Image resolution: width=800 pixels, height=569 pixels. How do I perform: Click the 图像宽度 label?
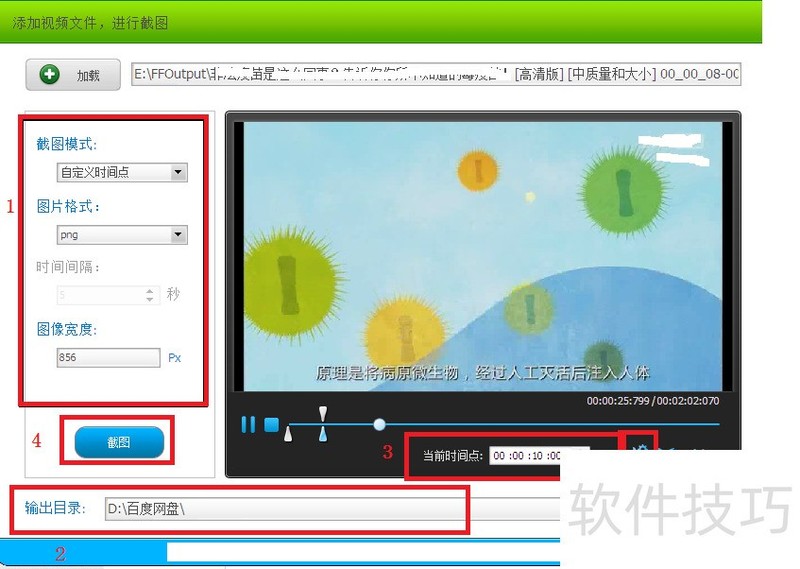67,329
